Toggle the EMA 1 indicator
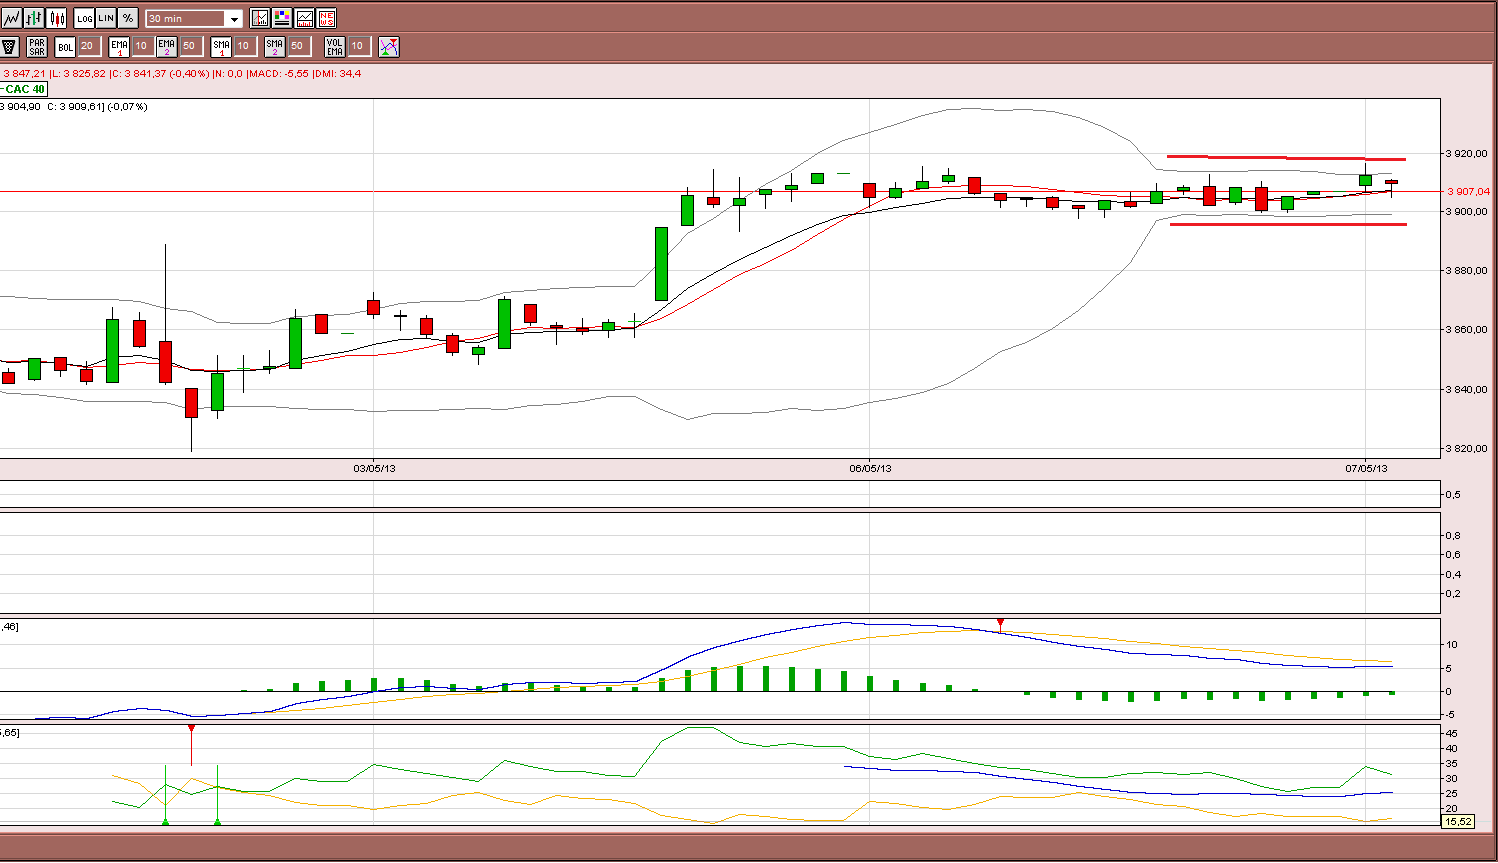 tap(119, 46)
